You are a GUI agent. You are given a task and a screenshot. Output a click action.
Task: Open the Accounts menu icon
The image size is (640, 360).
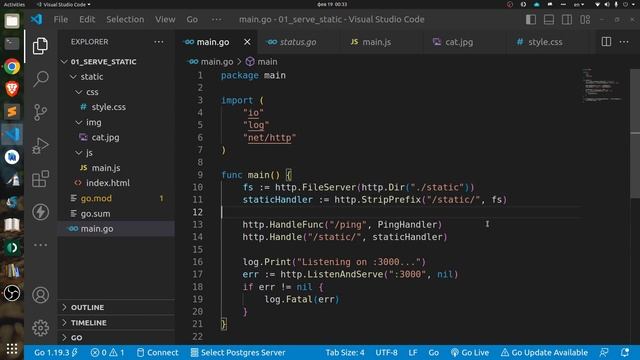[40, 295]
